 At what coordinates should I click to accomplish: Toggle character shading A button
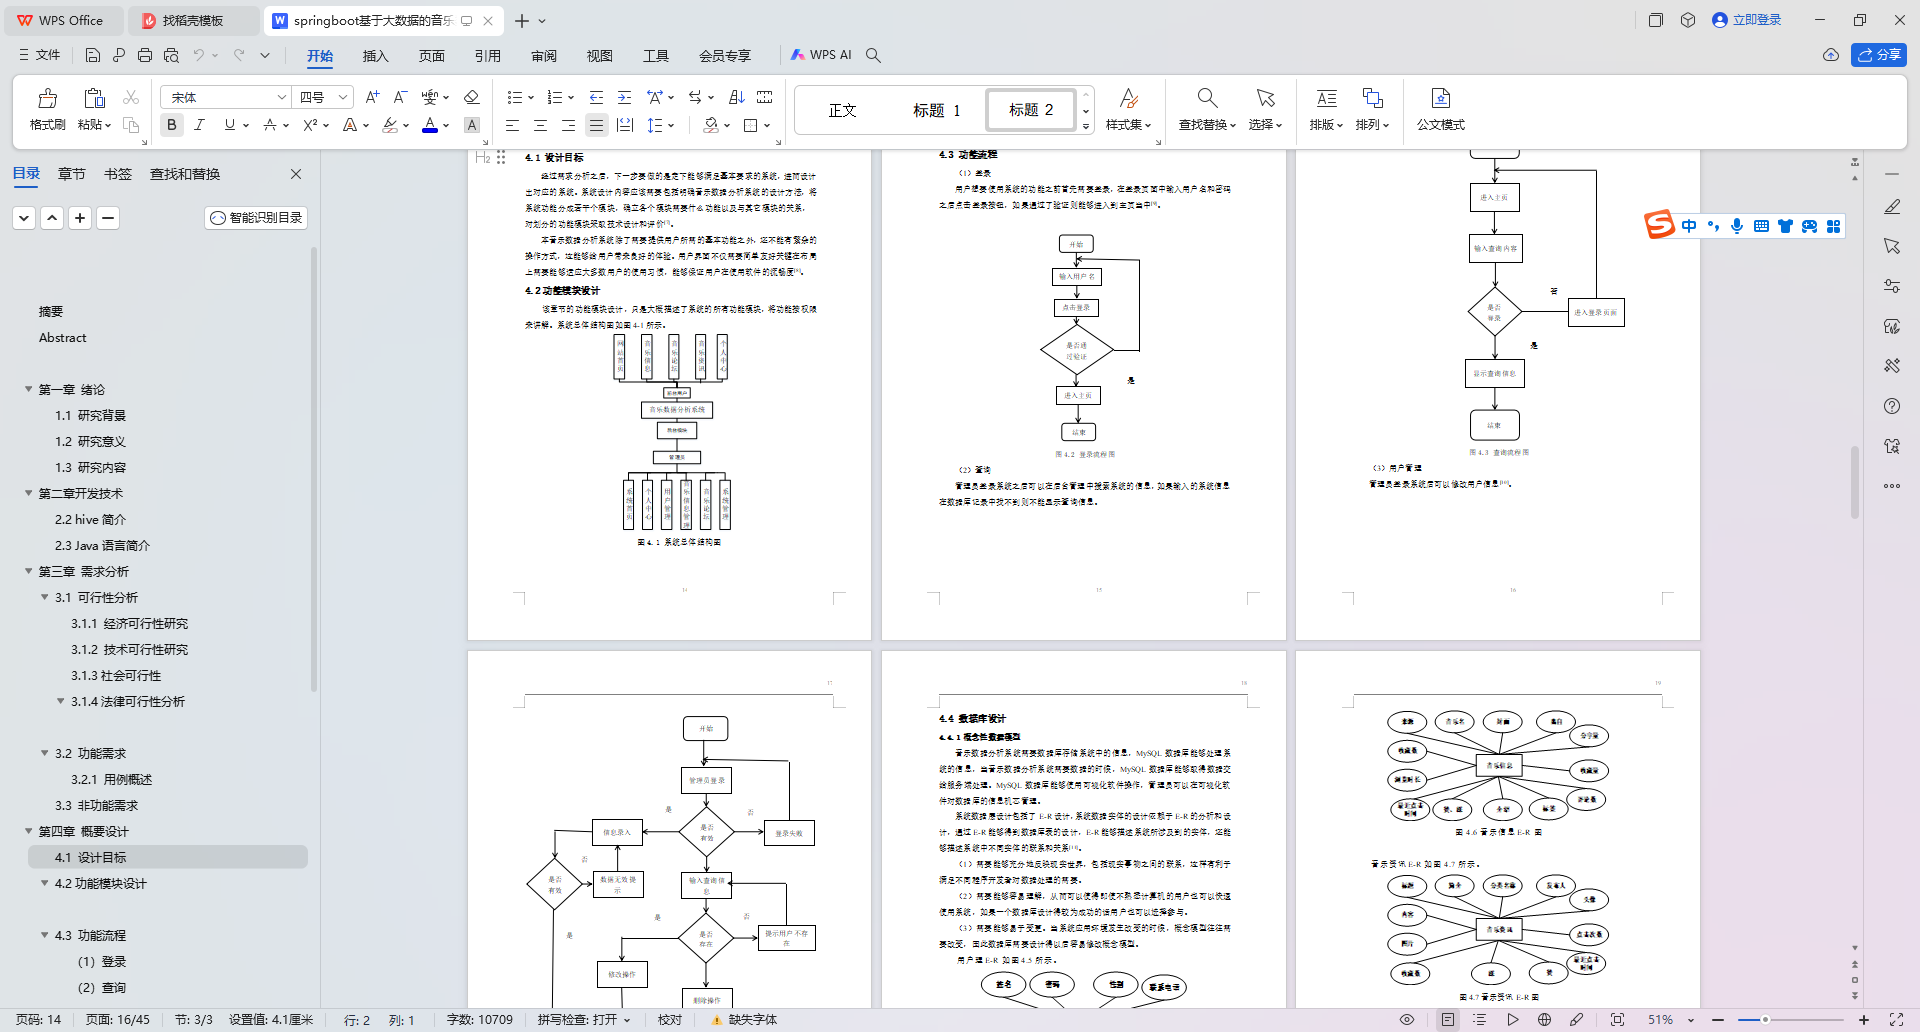(472, 125)
